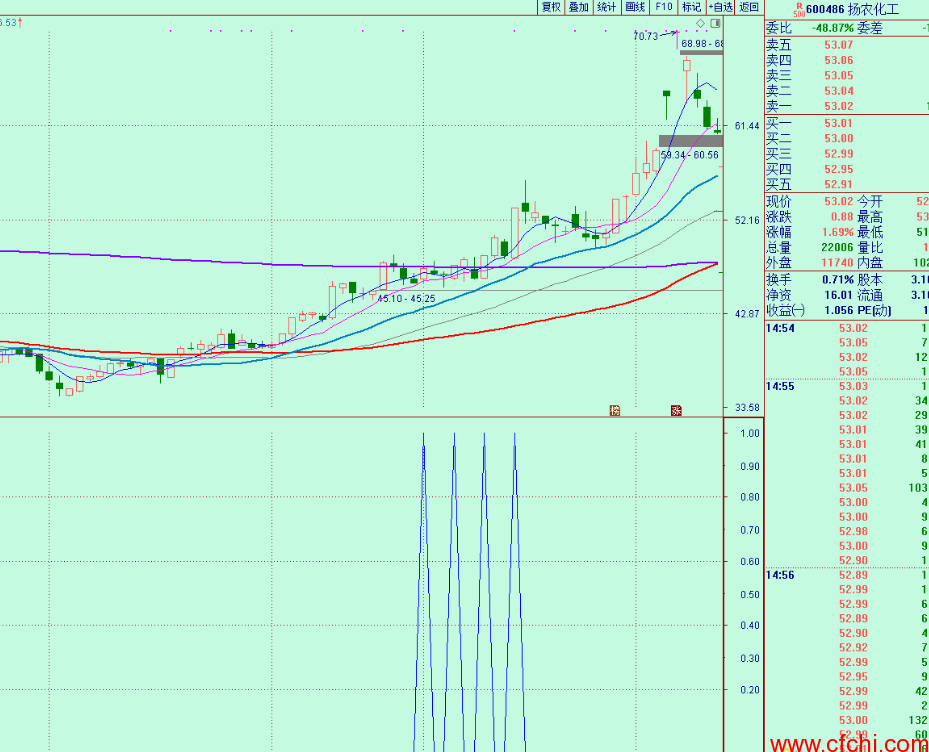Click the 涨幅 1.69% value
Image resolution: width=929 pixels, height=752 pixels.
point(839,232)
